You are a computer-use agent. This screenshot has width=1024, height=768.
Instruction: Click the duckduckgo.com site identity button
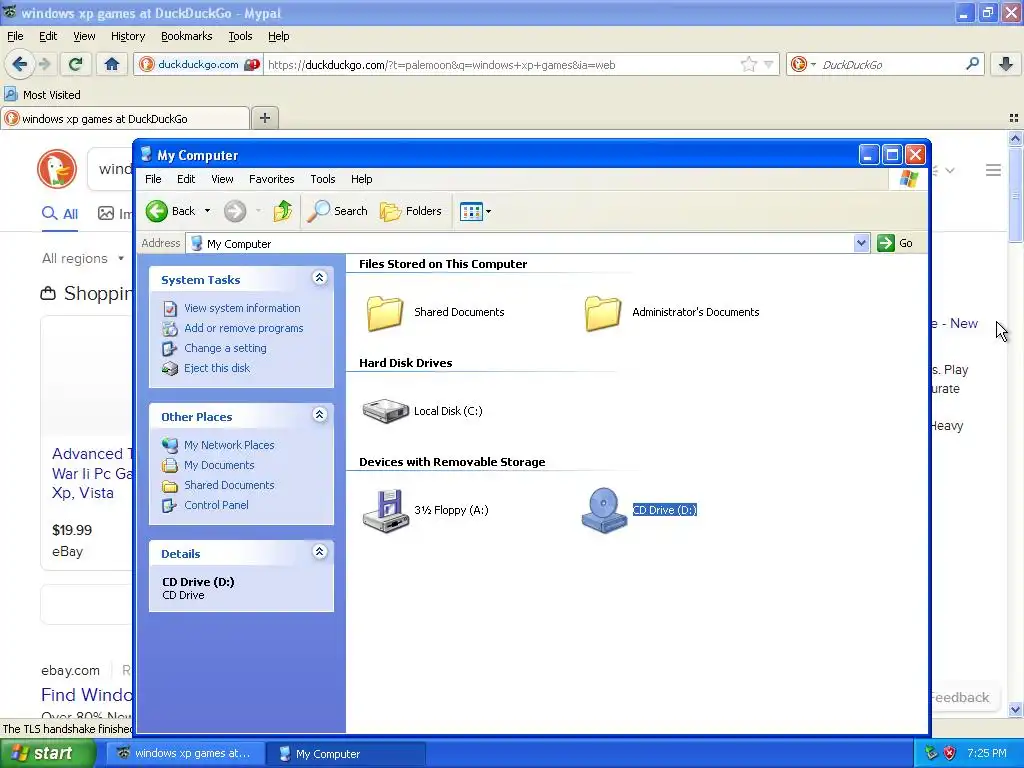click(199, 65)
